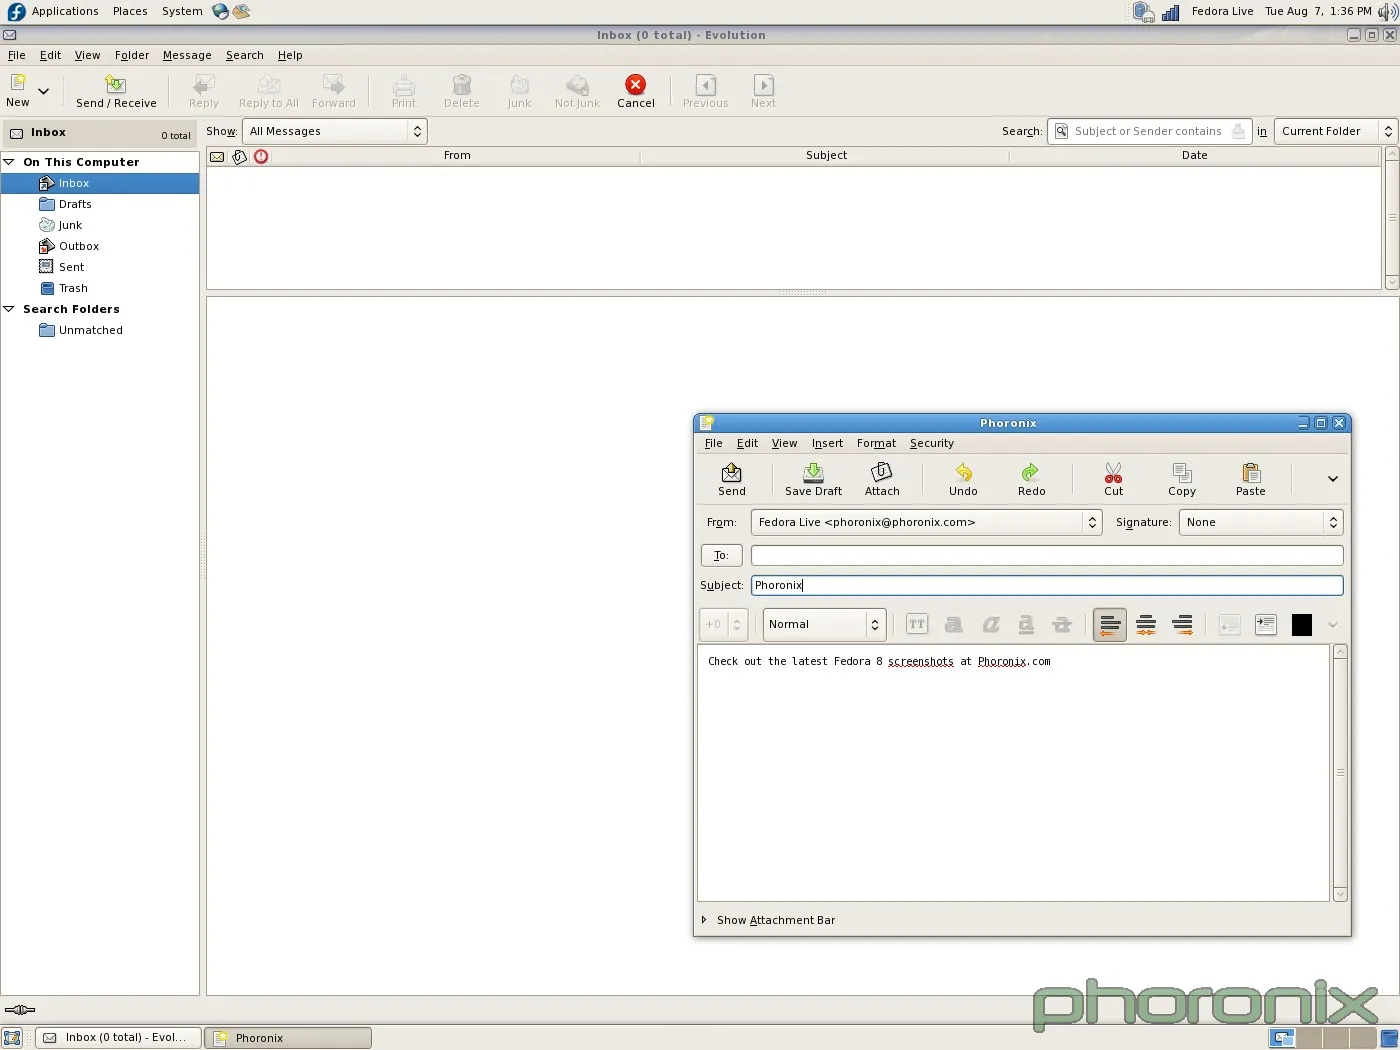Click the red Cancel icon

pos(636,84)
